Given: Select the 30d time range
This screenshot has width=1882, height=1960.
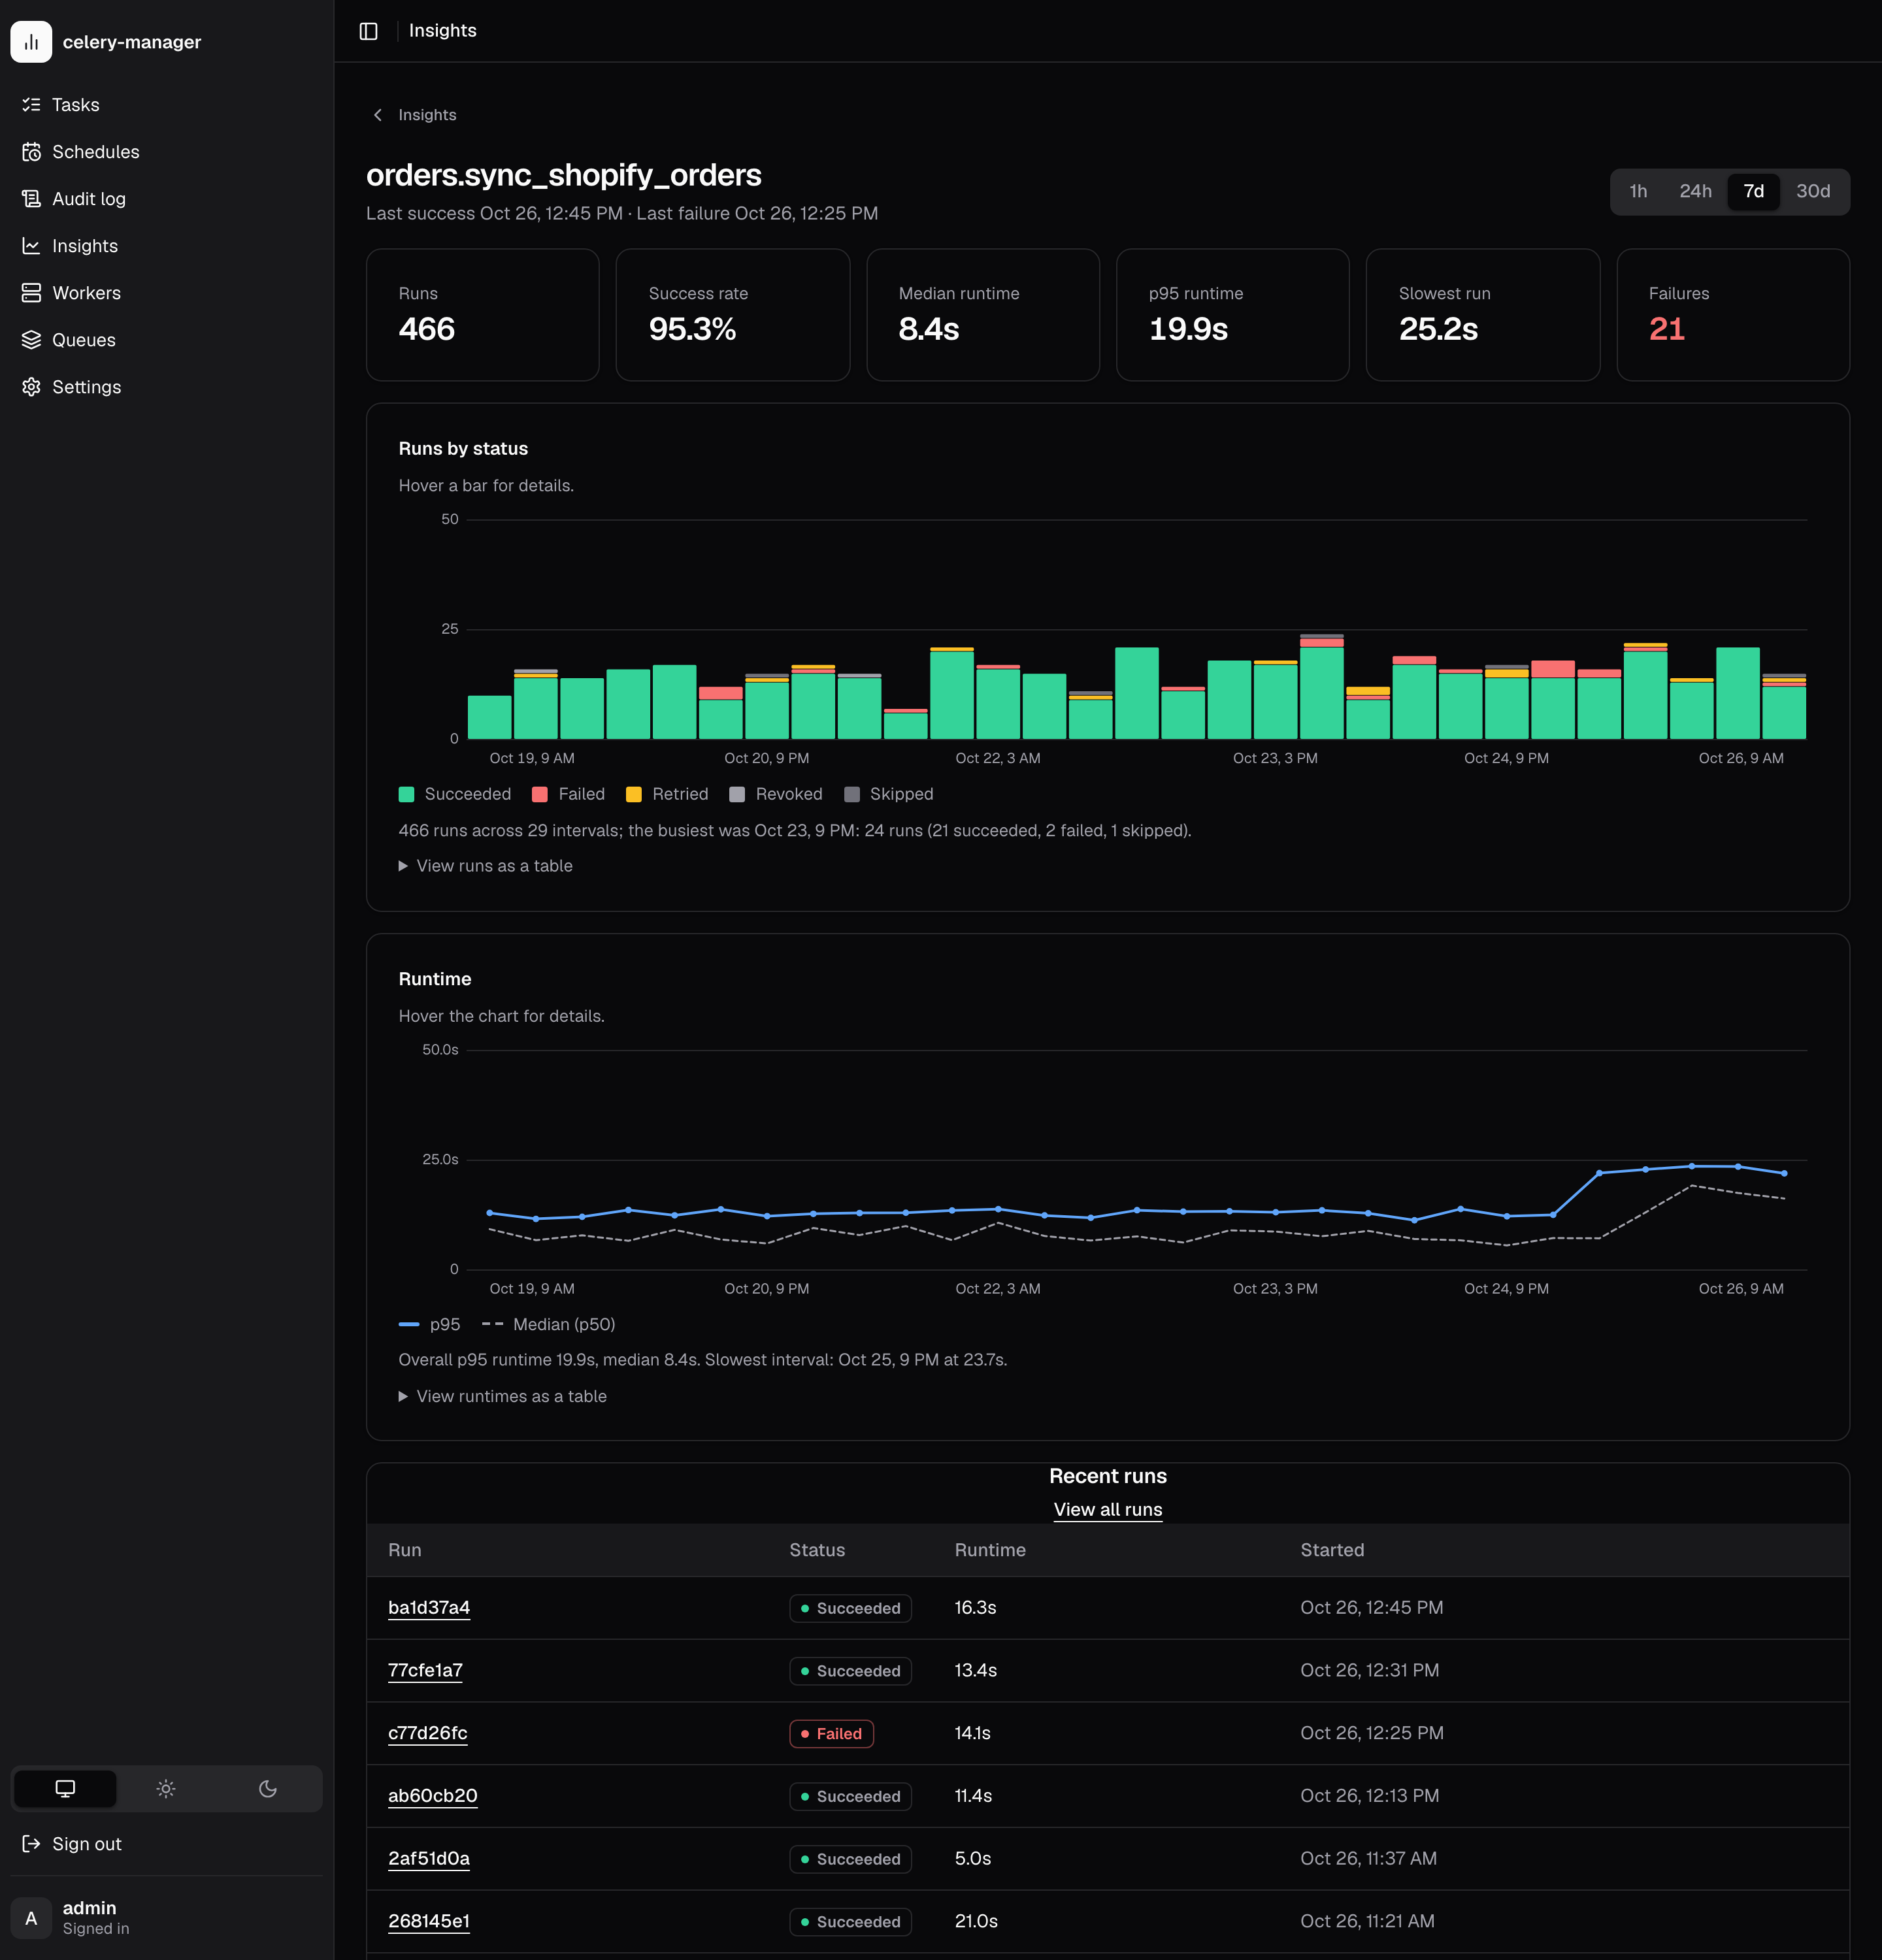Looking at the screenshot, I should pyautogui.click(x=1813, y=191).
